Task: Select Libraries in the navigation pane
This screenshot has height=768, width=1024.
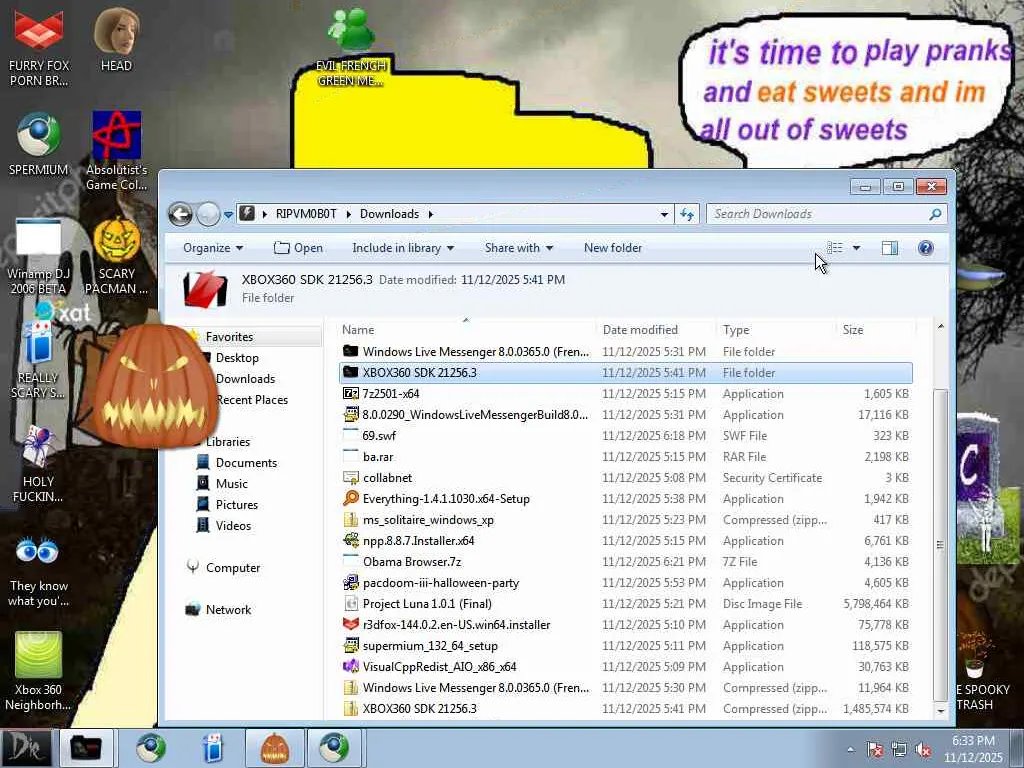Action: coord(228,441)
